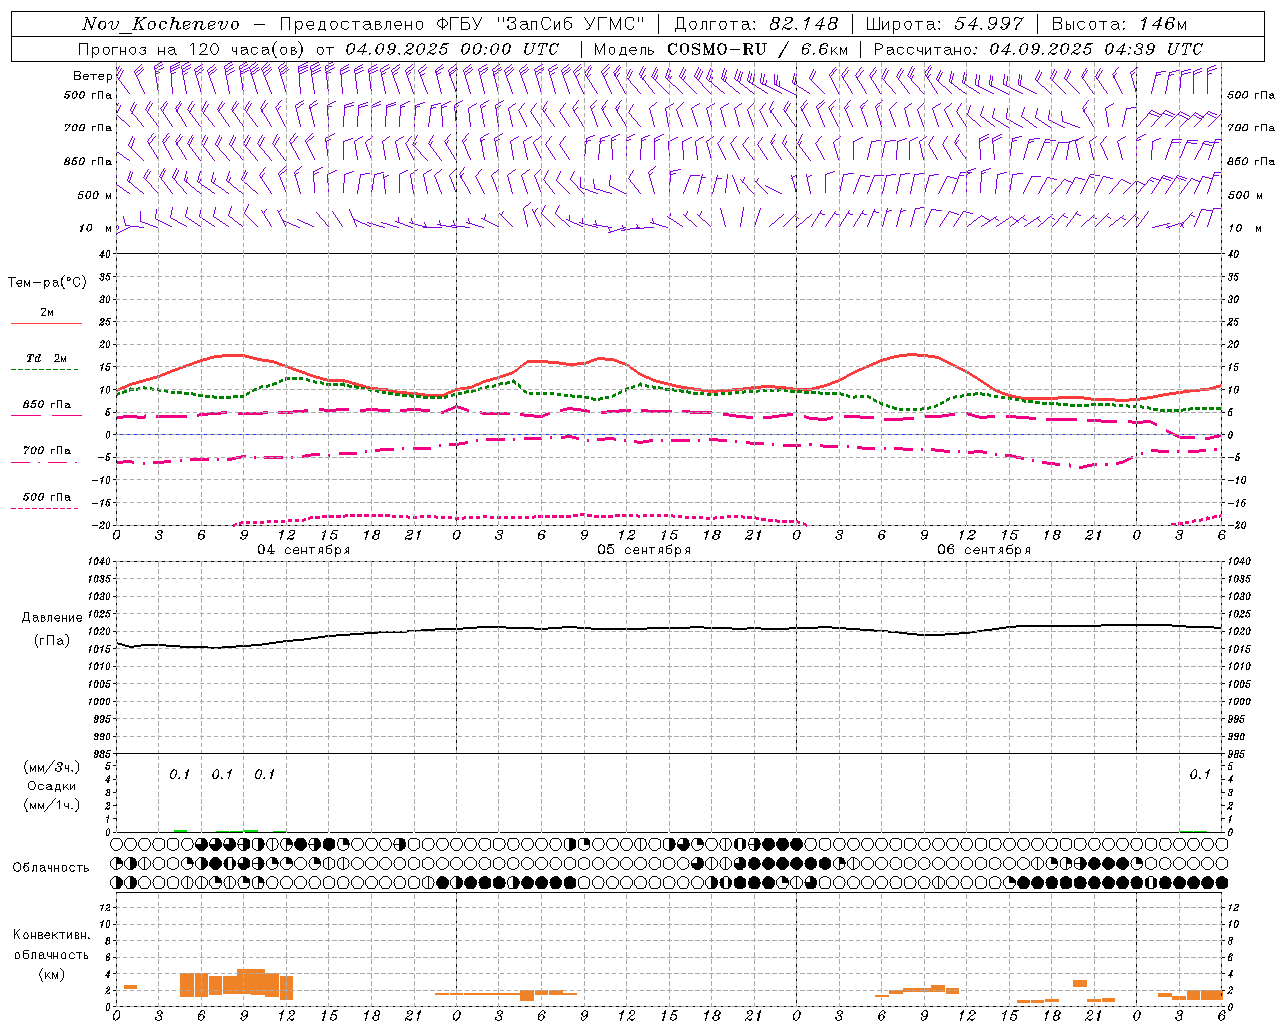This screenshot has height=1024, width=1280.
Task: Click the model label "COSMO-RU / 6.6км"
Action: pos(758,49)
